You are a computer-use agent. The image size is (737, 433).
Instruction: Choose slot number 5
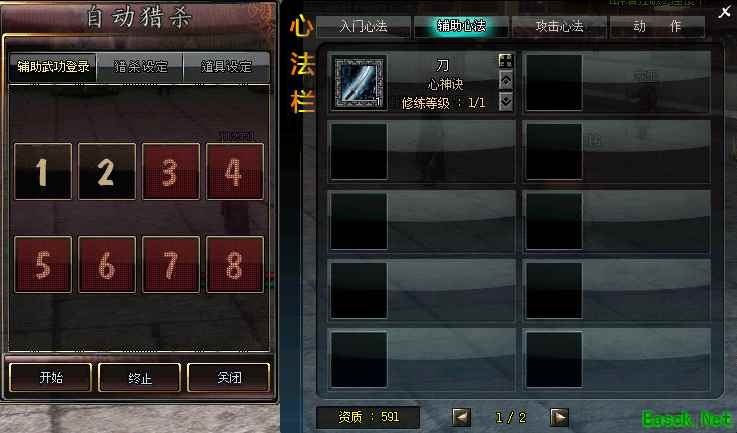tap(43, 265)
